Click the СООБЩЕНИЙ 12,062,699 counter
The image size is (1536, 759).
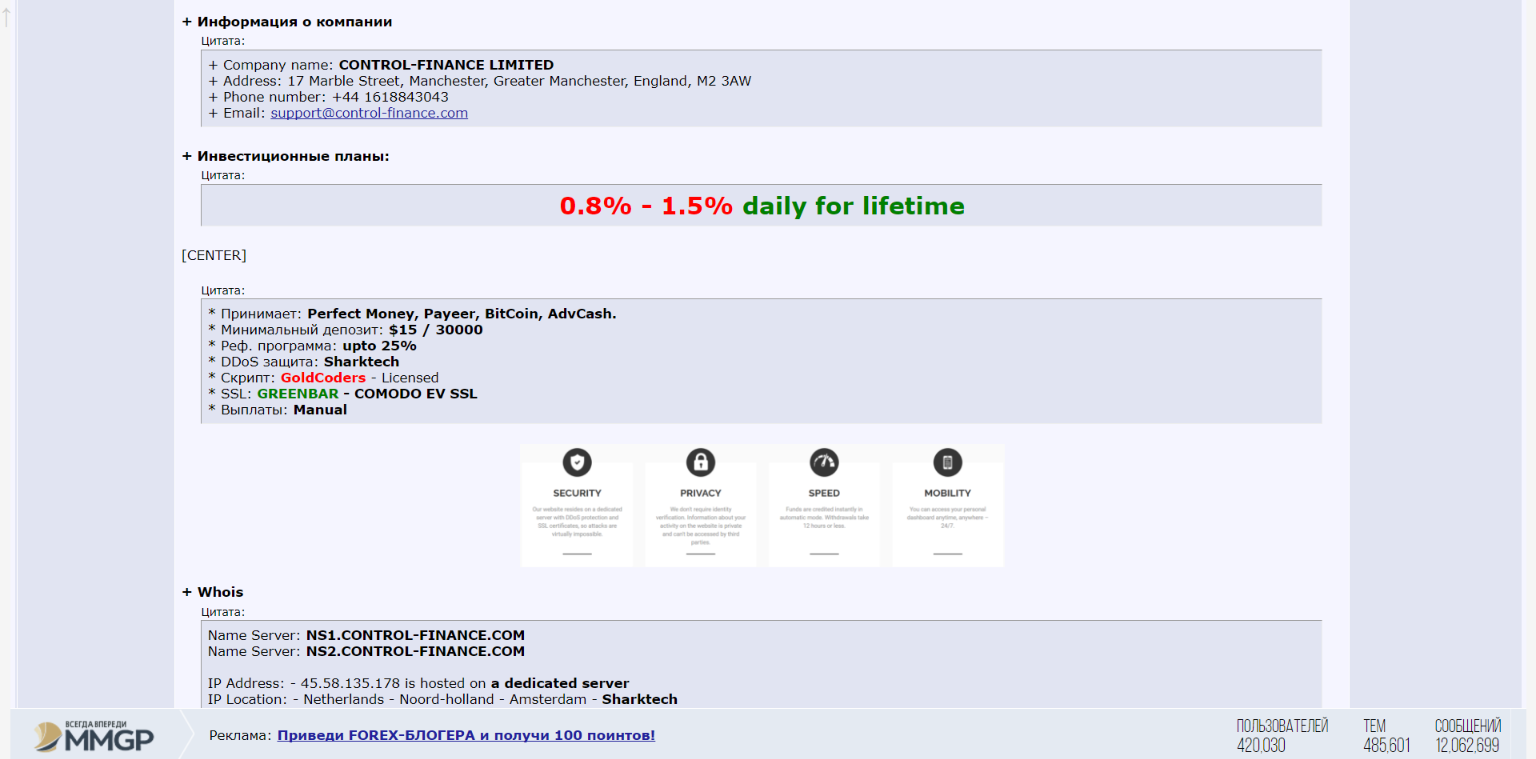coord(1468,735)
